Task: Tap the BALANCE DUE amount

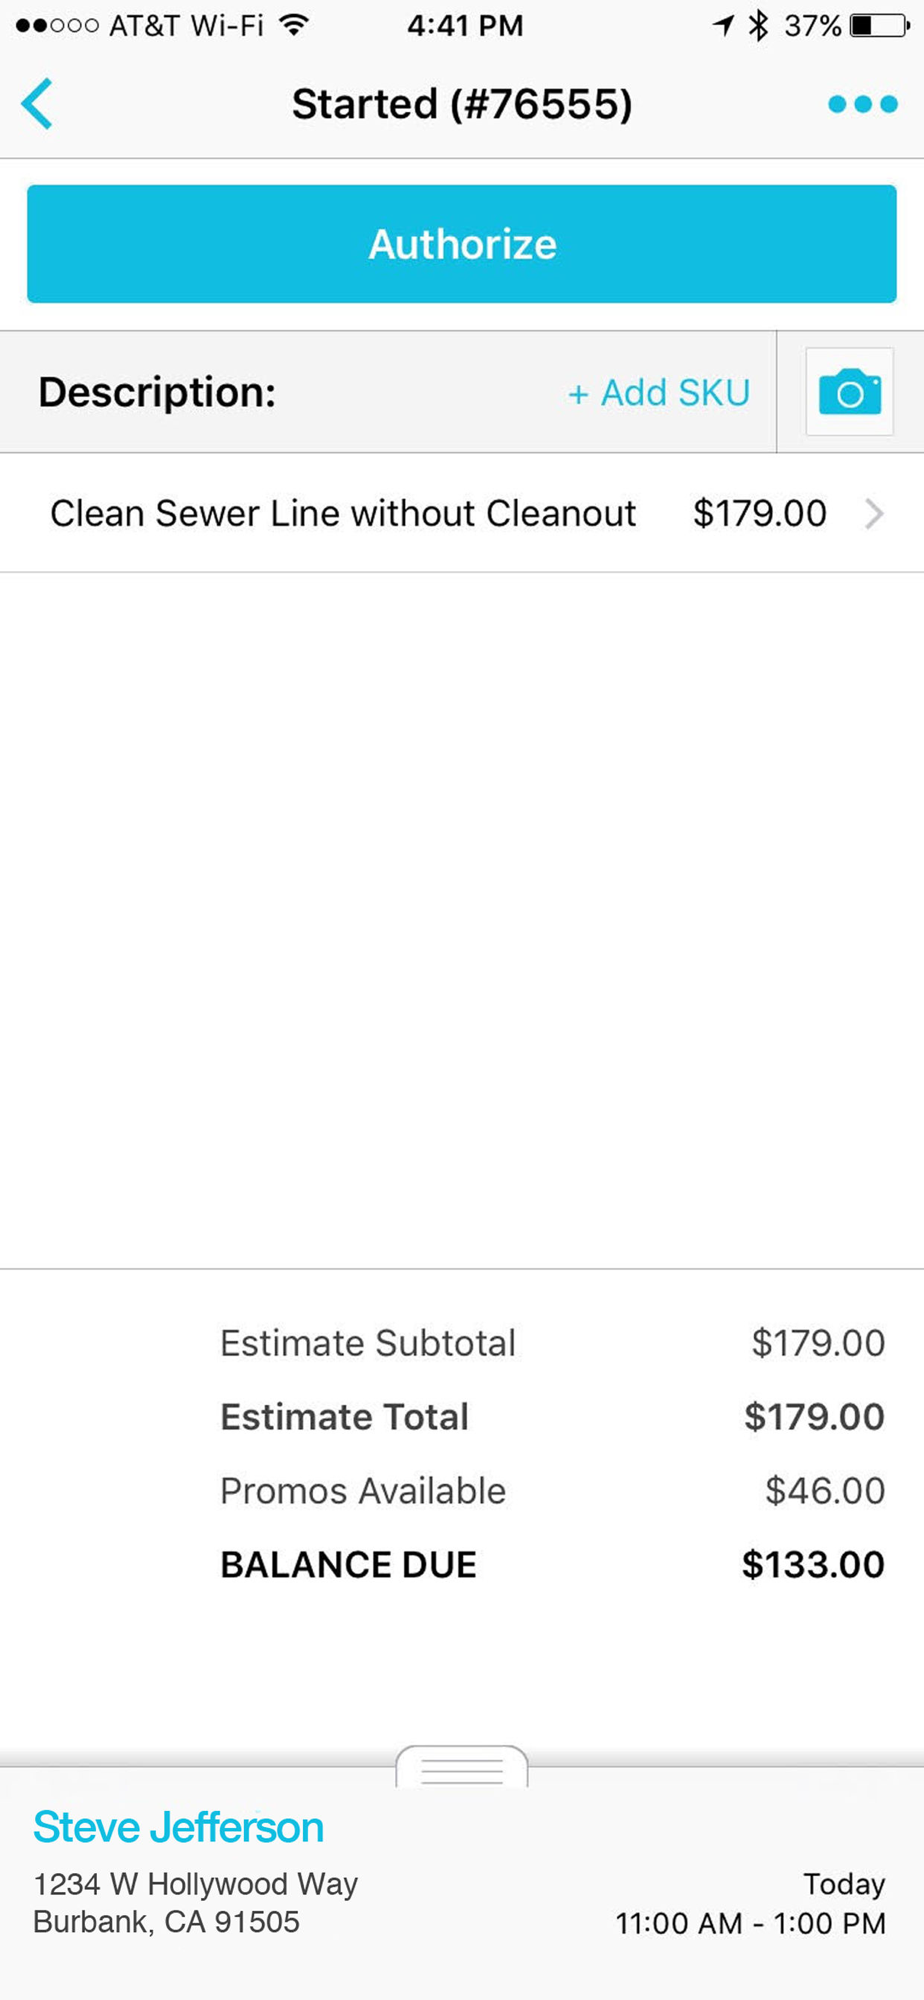Action: coord(812,1565)
